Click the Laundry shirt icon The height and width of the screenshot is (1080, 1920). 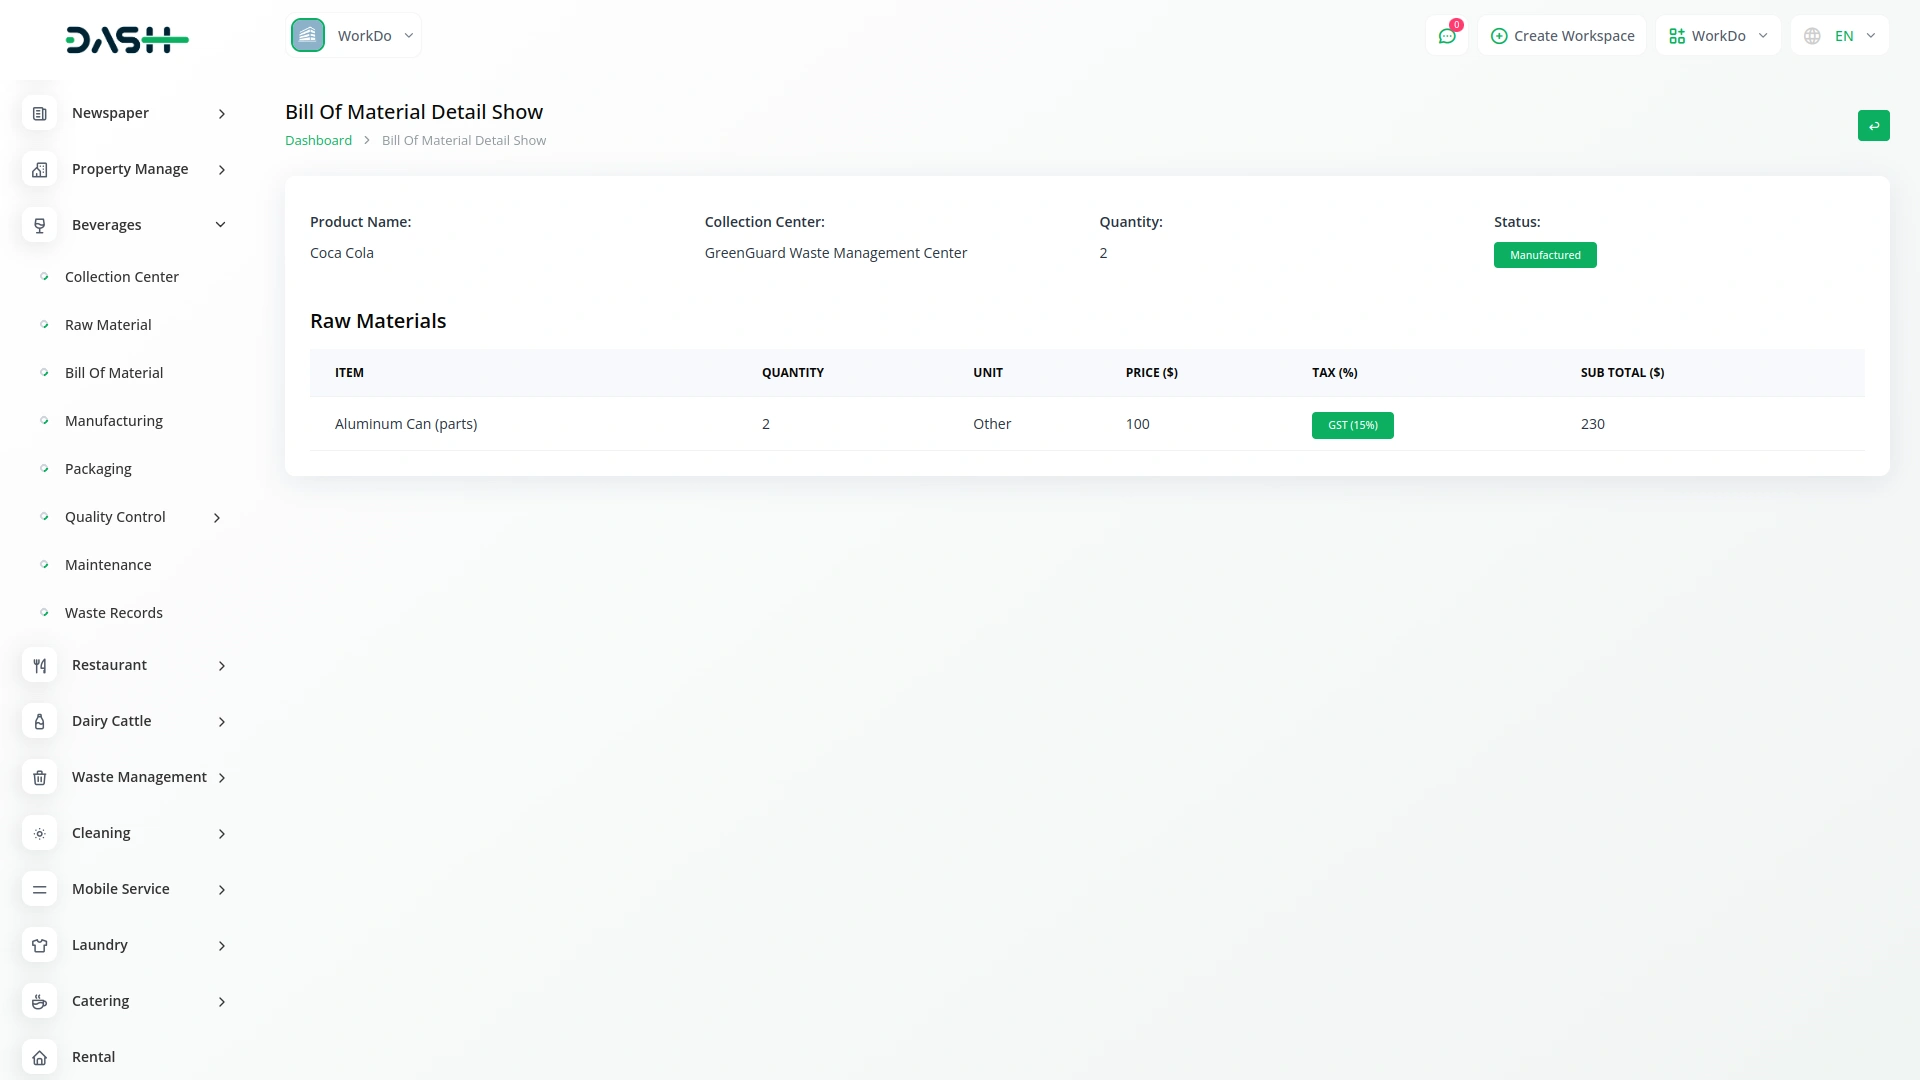[40, 946]
